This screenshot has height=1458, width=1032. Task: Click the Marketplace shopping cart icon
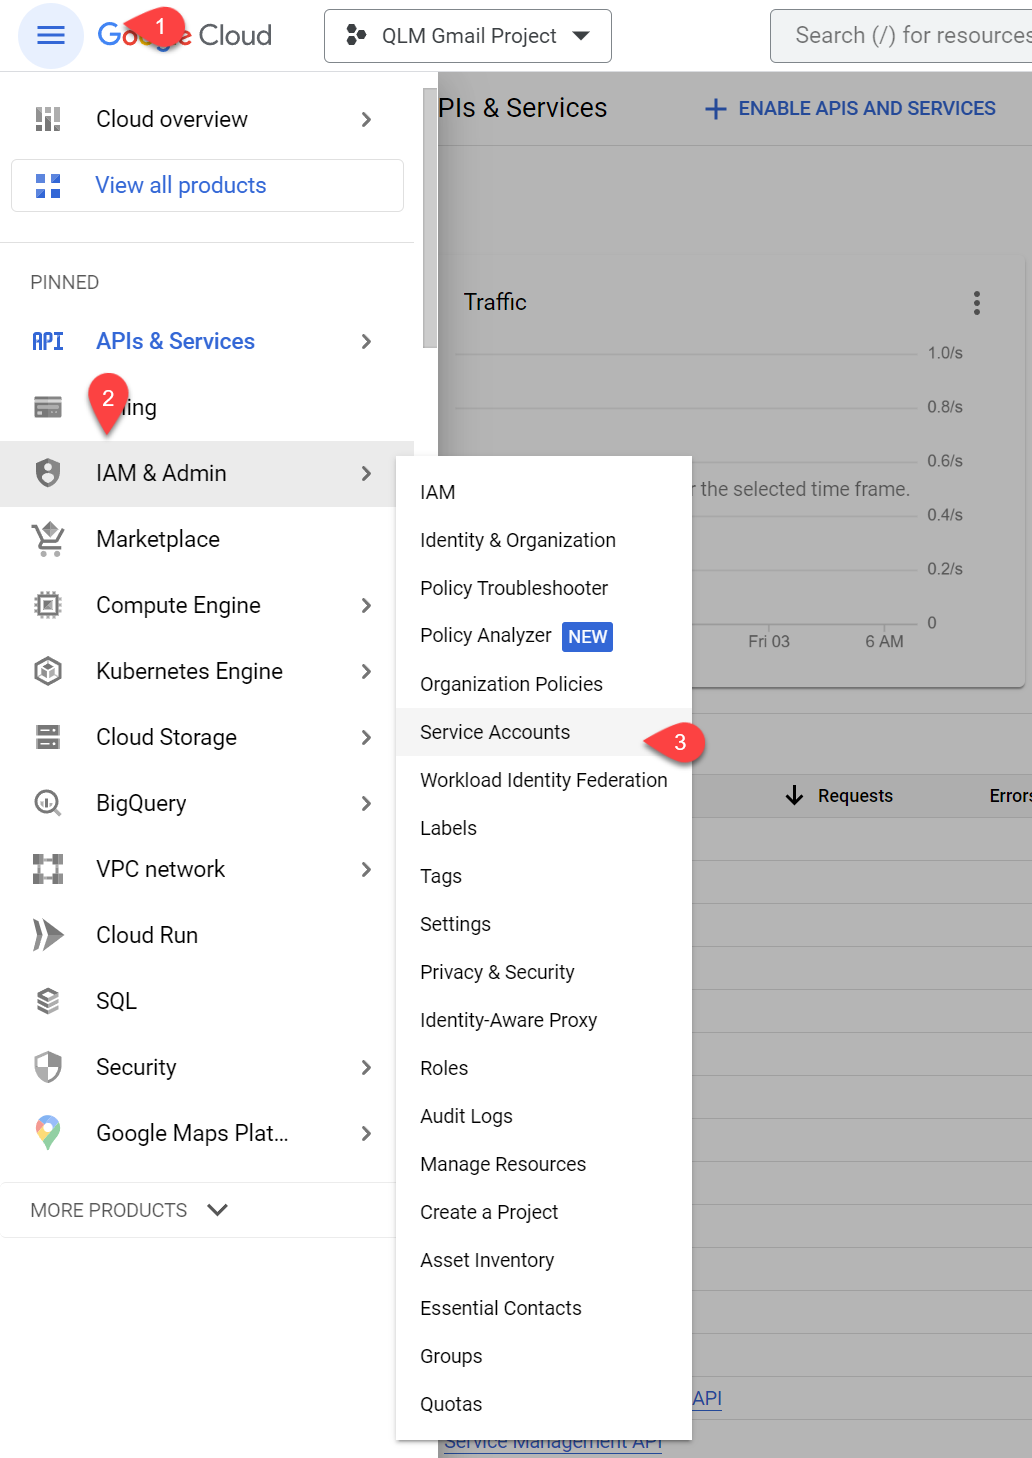tap(48, 539)
